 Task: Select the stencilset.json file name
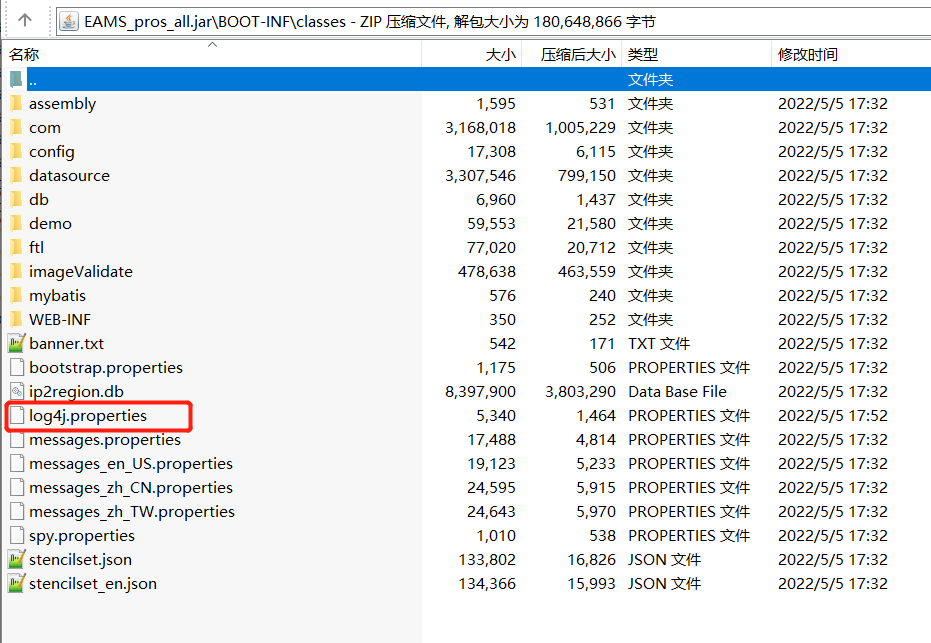click(80, 559)
